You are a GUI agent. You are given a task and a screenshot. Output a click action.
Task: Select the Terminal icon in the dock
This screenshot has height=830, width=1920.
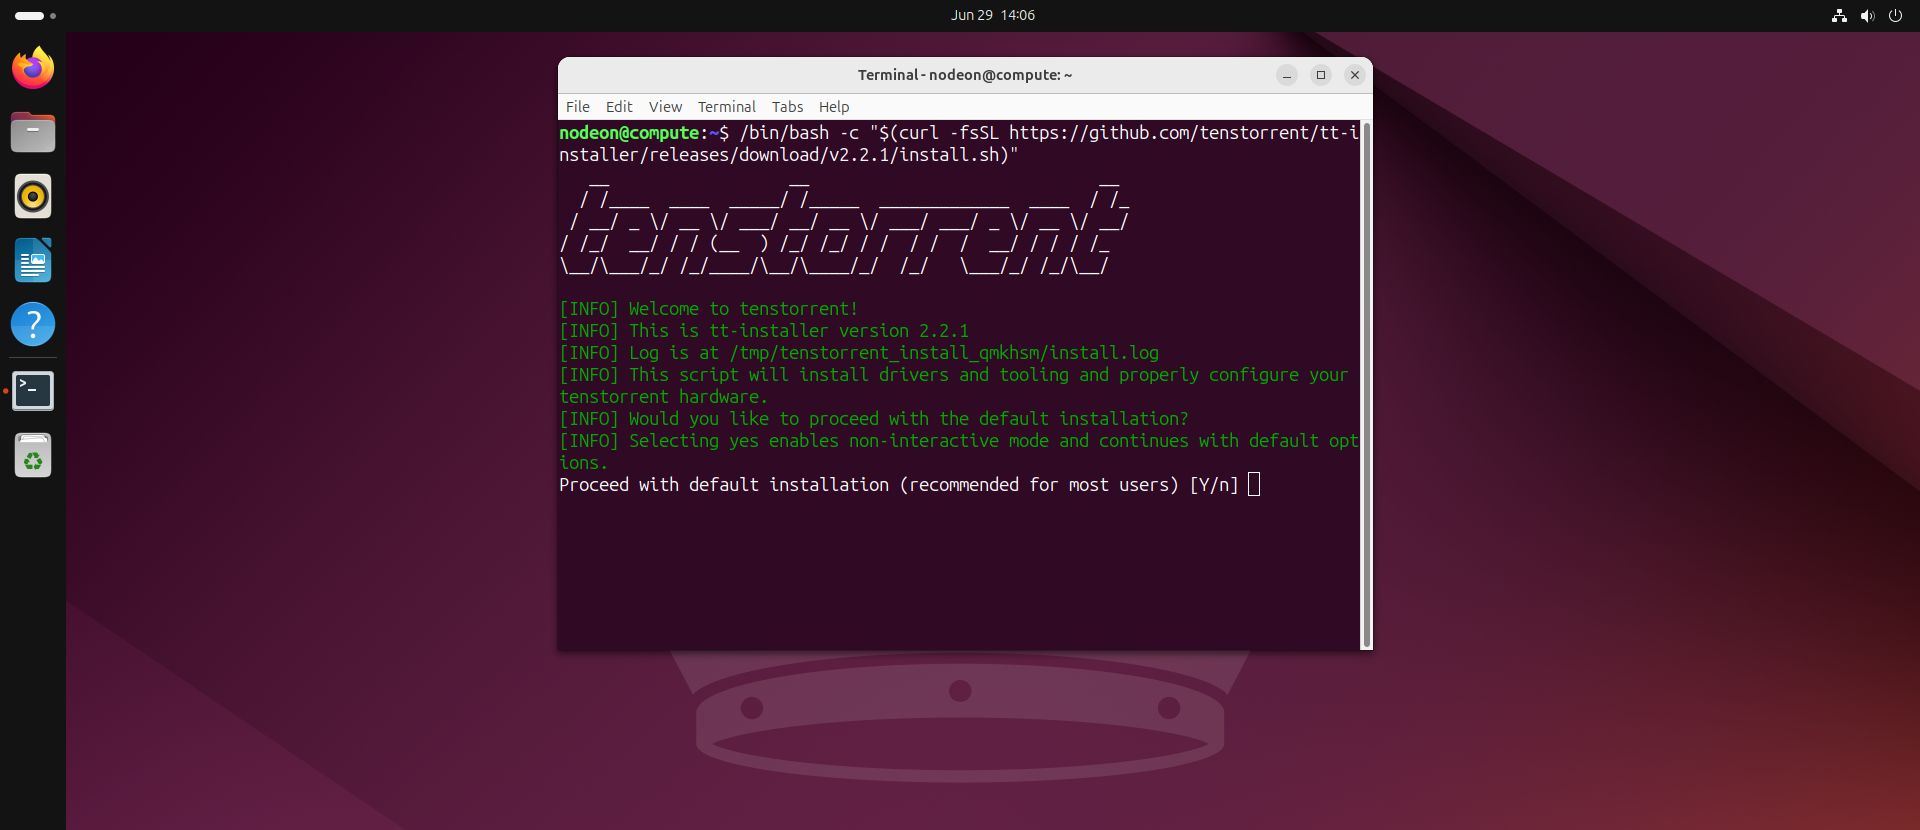pos(33,391)
